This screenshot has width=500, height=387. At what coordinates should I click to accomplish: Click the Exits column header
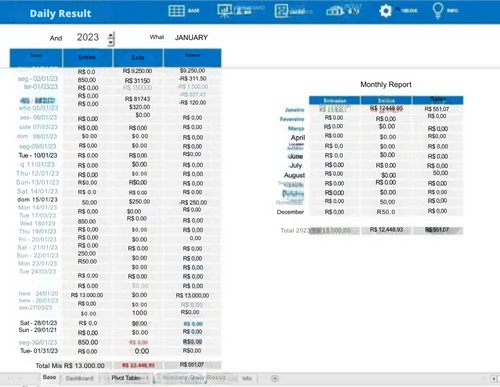[x=138, y=58]
